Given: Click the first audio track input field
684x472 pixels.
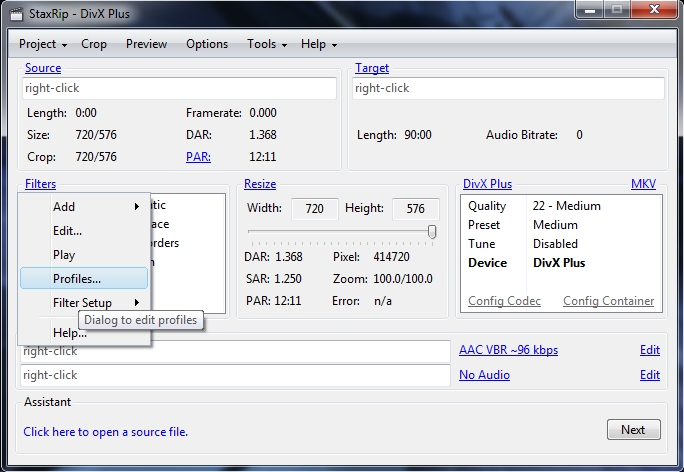Looking at the screenshot, I should tap(235, 351).
